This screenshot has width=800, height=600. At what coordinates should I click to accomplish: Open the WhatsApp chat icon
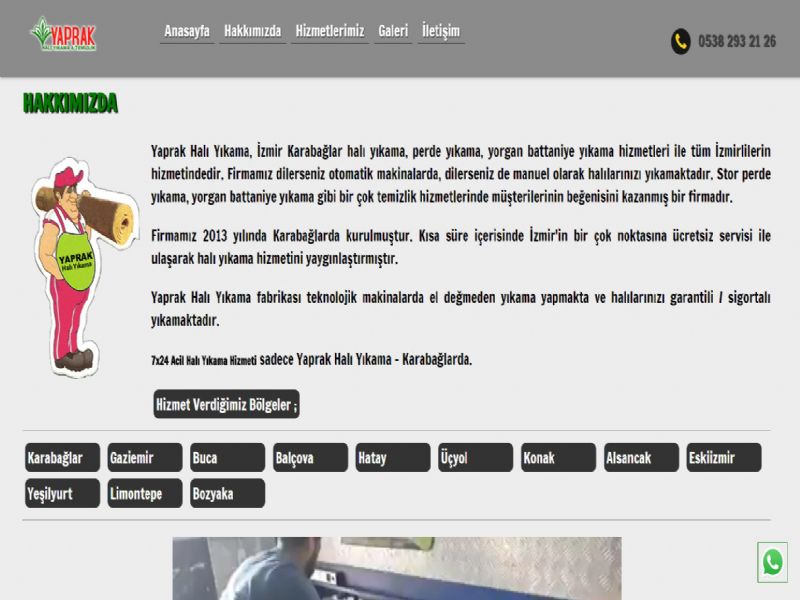tap(772, 562)
